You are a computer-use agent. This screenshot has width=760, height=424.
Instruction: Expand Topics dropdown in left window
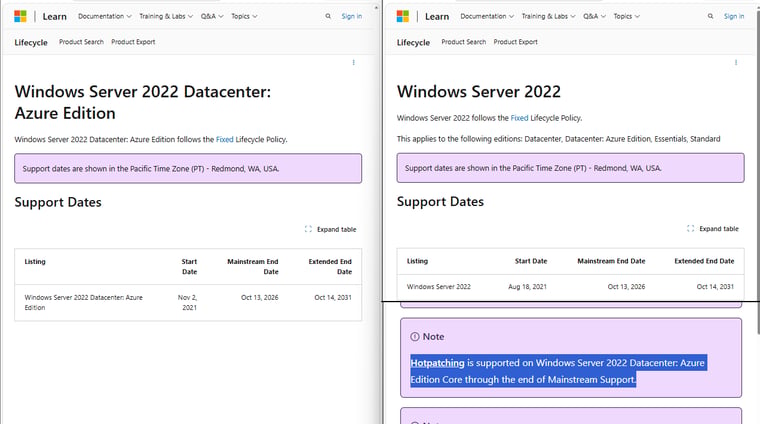click(x=244, y=16)
